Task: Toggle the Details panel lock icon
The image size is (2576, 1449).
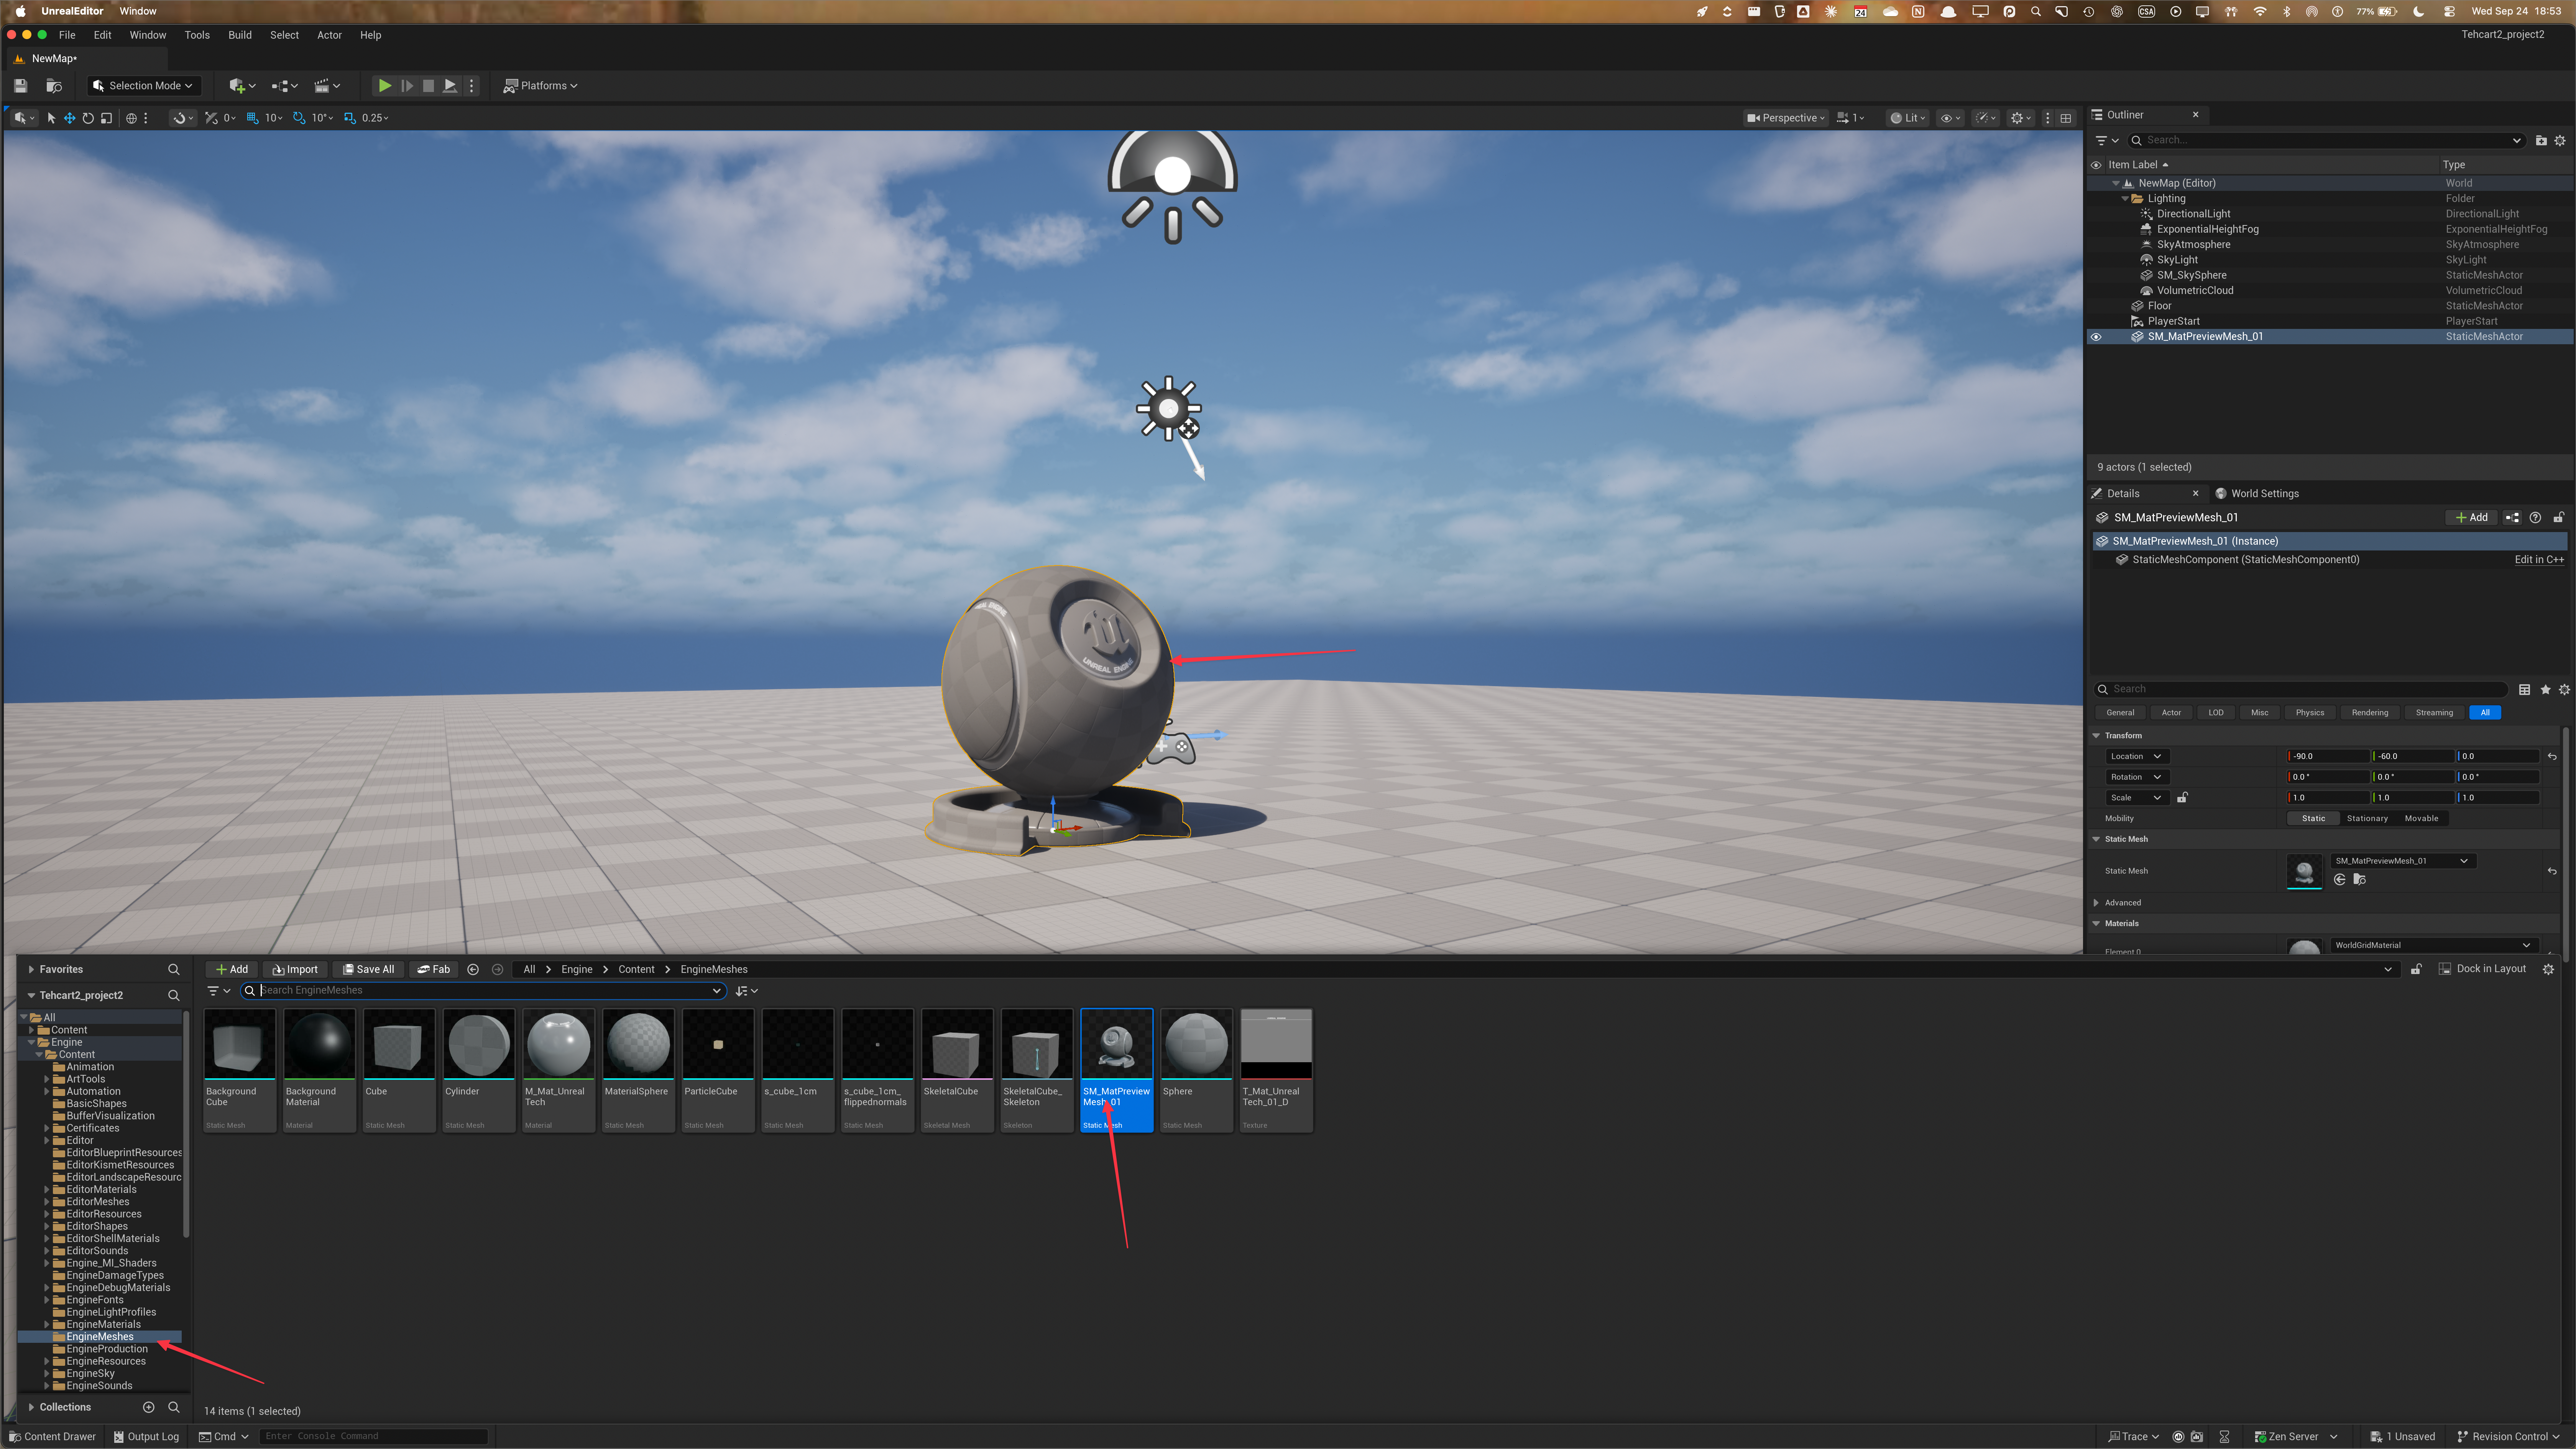Action: pos(2559,518)
